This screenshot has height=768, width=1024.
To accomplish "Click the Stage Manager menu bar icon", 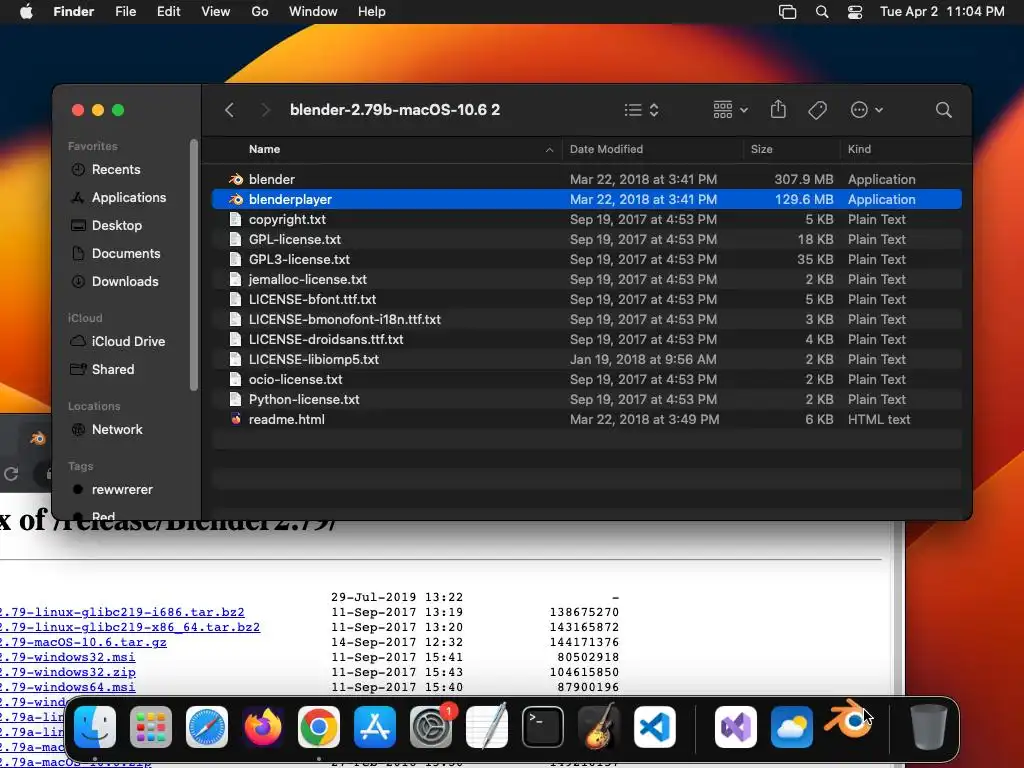I will coord(788,12).
